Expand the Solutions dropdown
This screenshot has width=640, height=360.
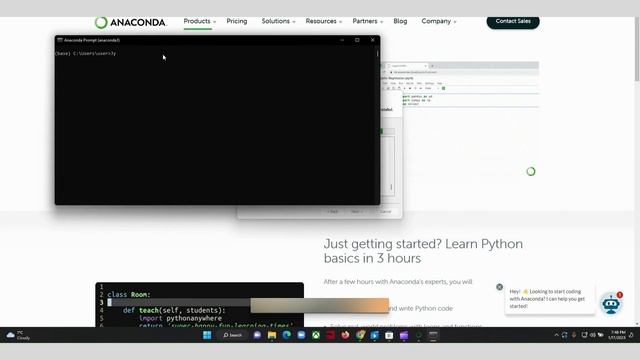coord(278,21)
